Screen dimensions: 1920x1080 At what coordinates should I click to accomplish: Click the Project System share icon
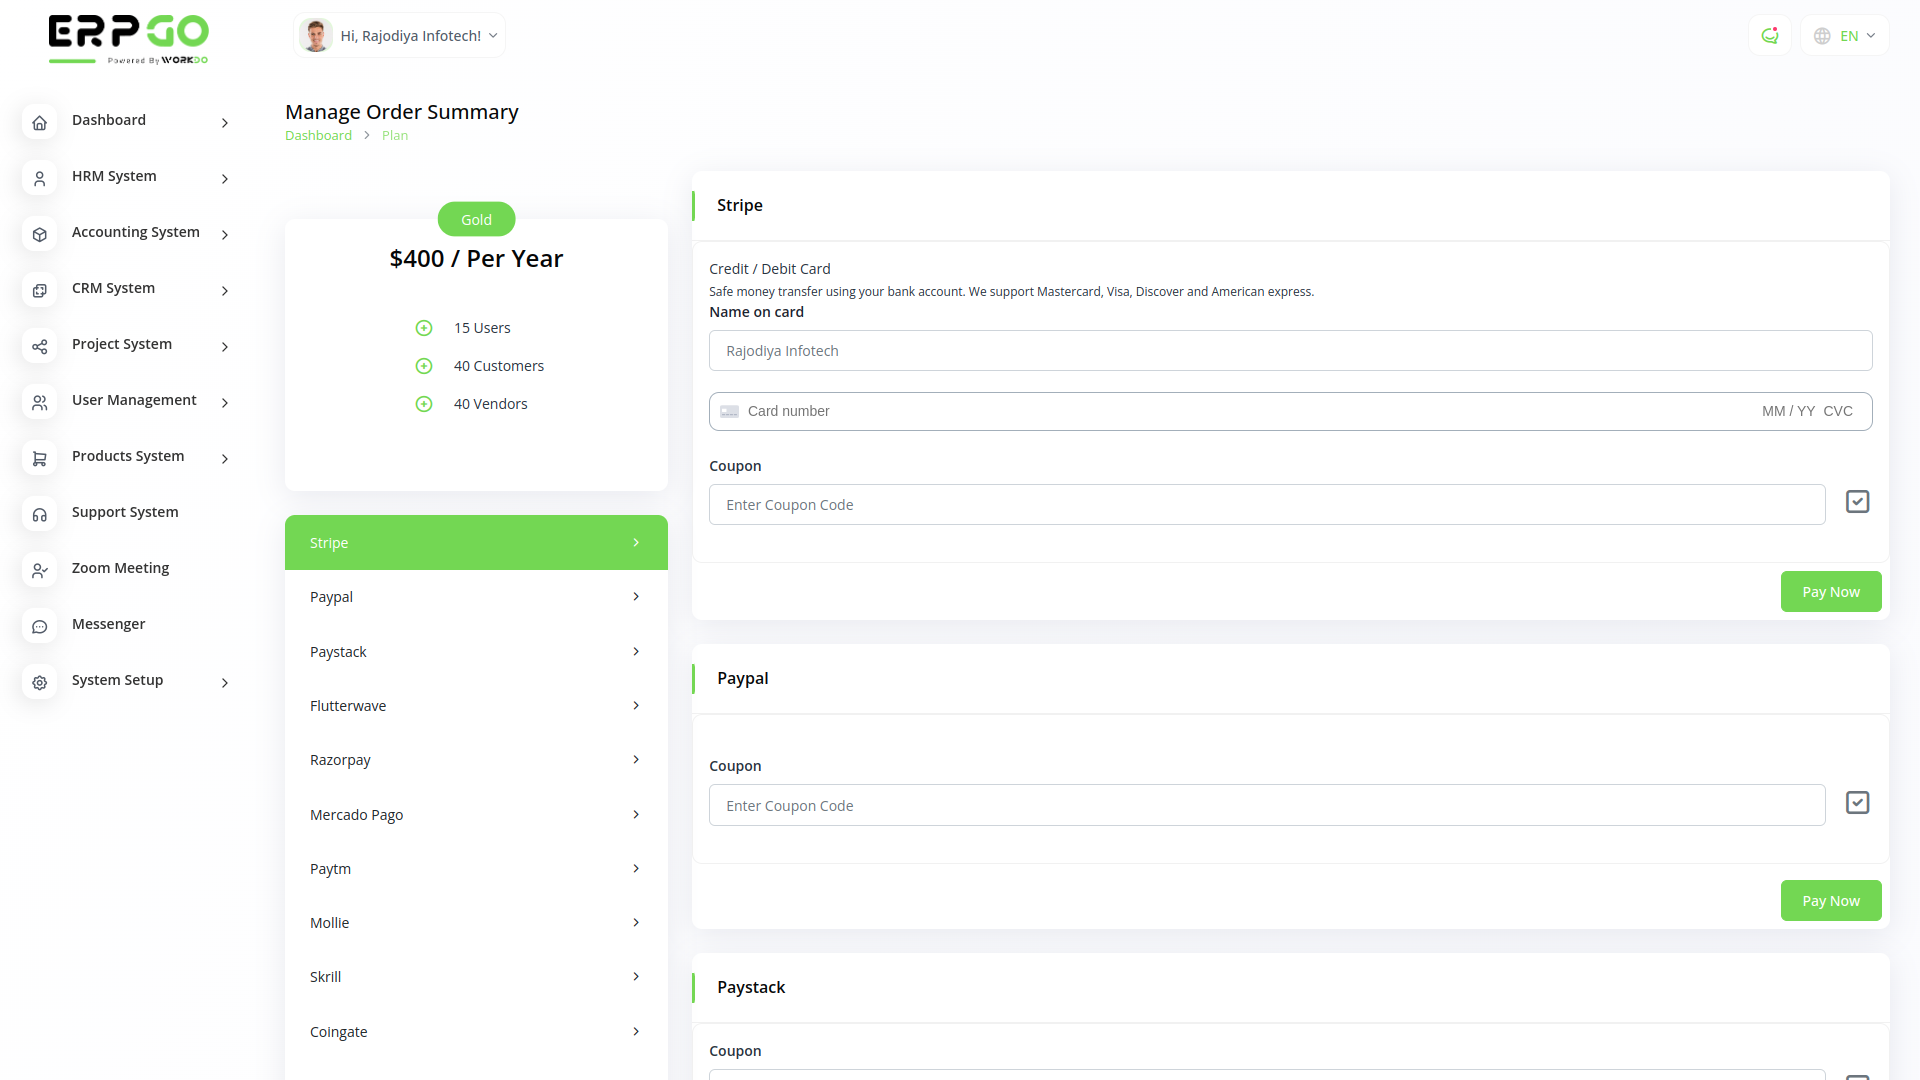[x=40, y=347]
